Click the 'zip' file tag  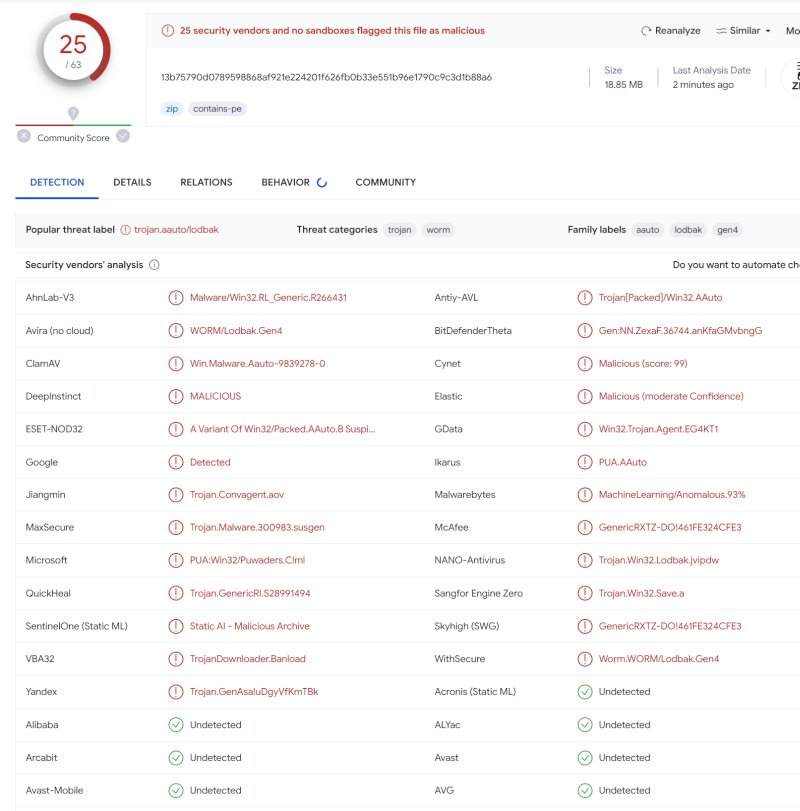[172, 109]
